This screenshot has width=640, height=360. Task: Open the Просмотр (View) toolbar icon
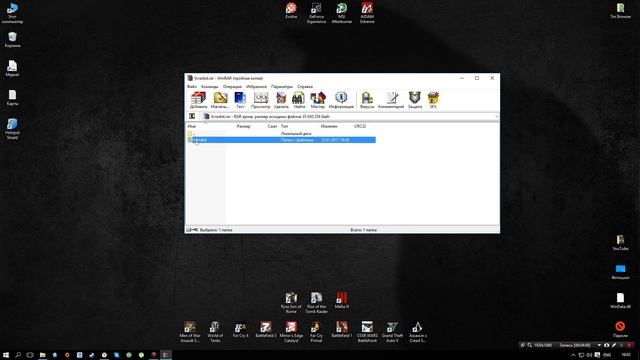tap(260, 100)
